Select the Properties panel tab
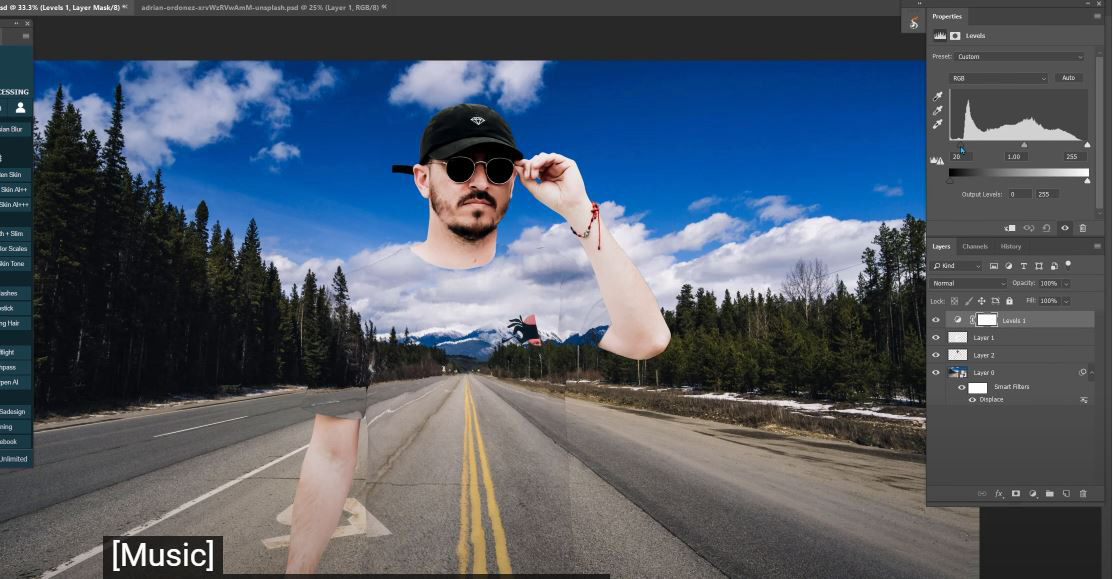1113x579 pixels. tap(947, 16)
